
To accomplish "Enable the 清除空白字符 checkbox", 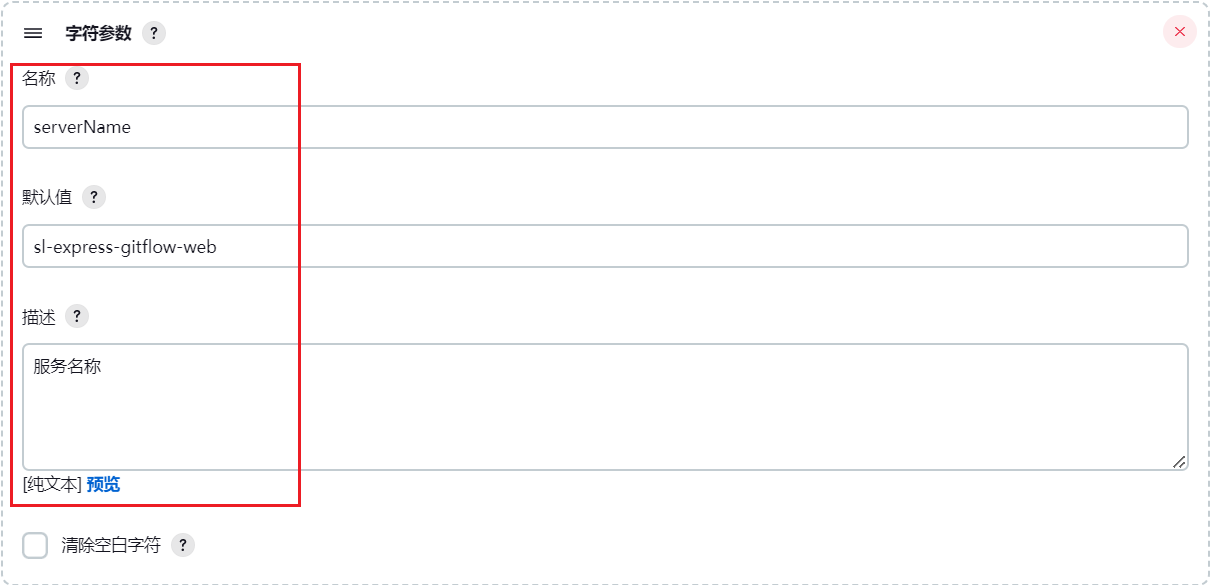I will click(35, 545).
